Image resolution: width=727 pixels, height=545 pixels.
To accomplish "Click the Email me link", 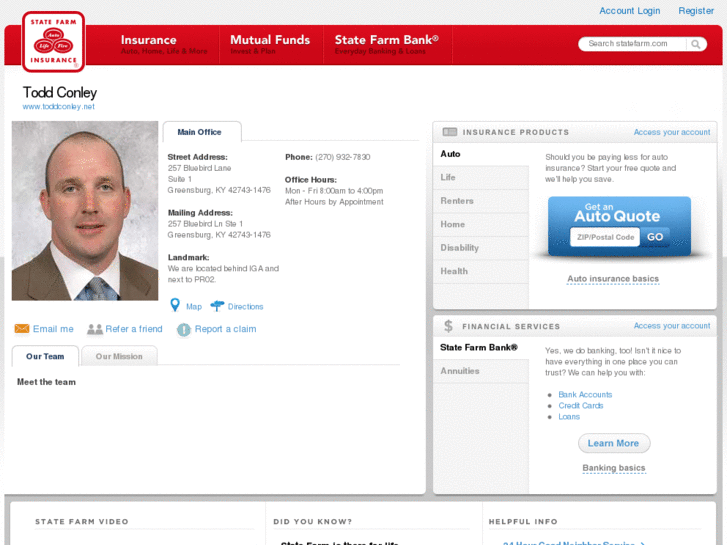I will click(x=53, y=329).
